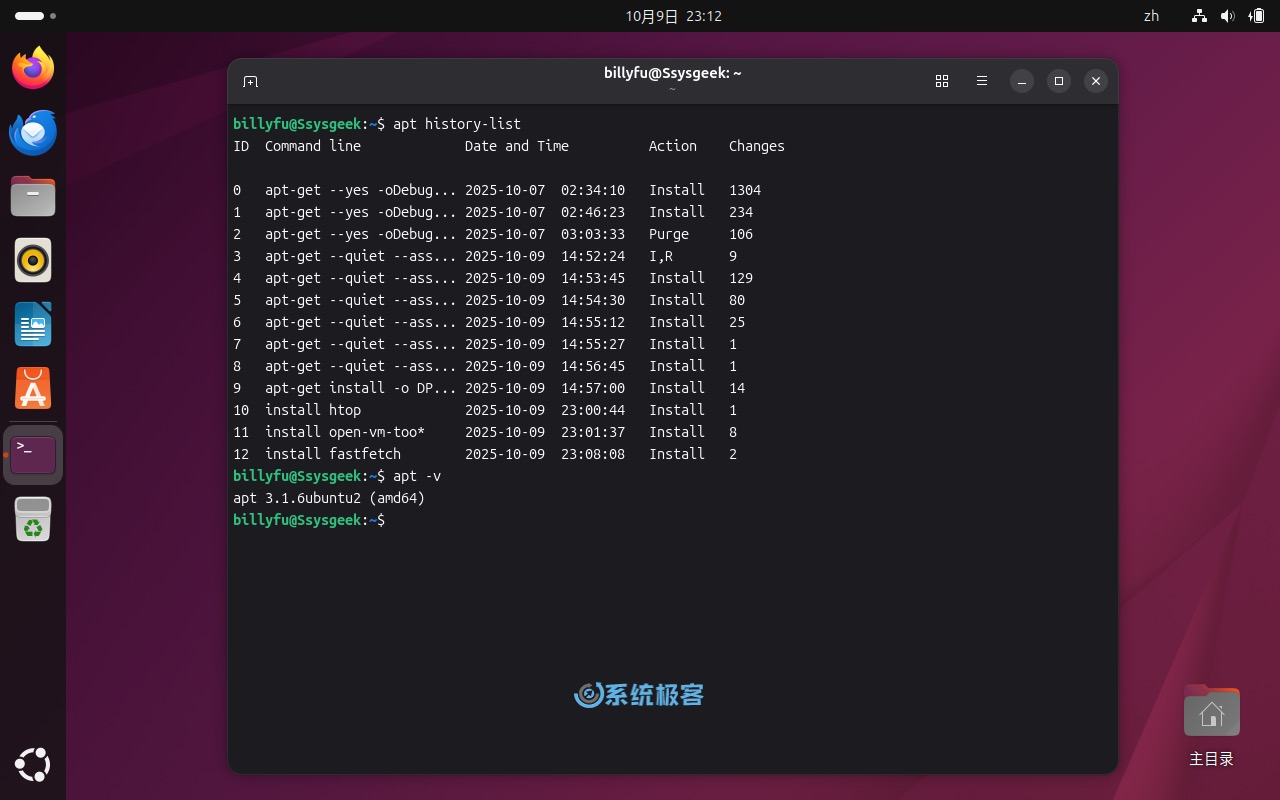Show applications via Ubuntu logo button
The height and width of the screenshot is (800, 1280).
click(x=33, y=765)
